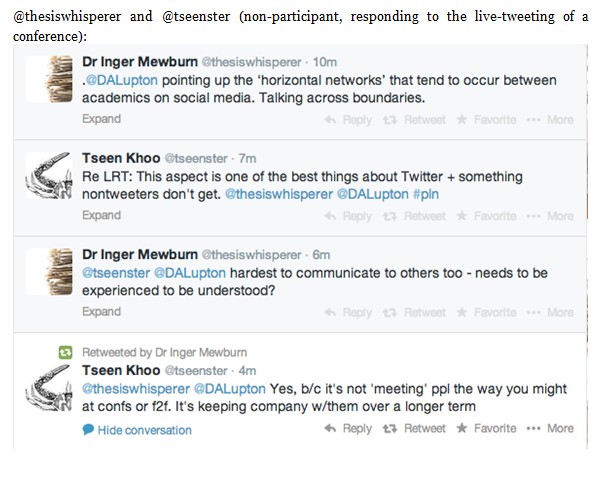Open #pln hashtag link
The width and height of the screenshot is (609, 480).
[426, 194]
